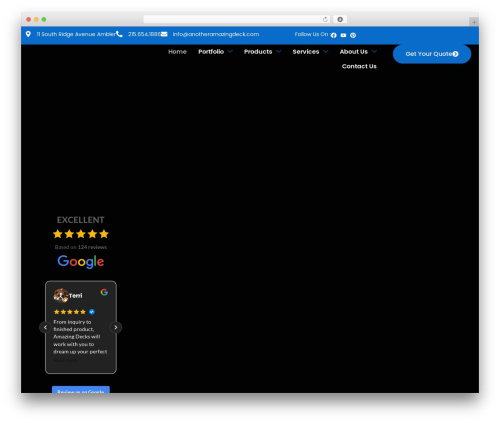This screenshot has height=423, width=500.
Task: Expand the Services menu chevron
Action: (x=326, y=51)
